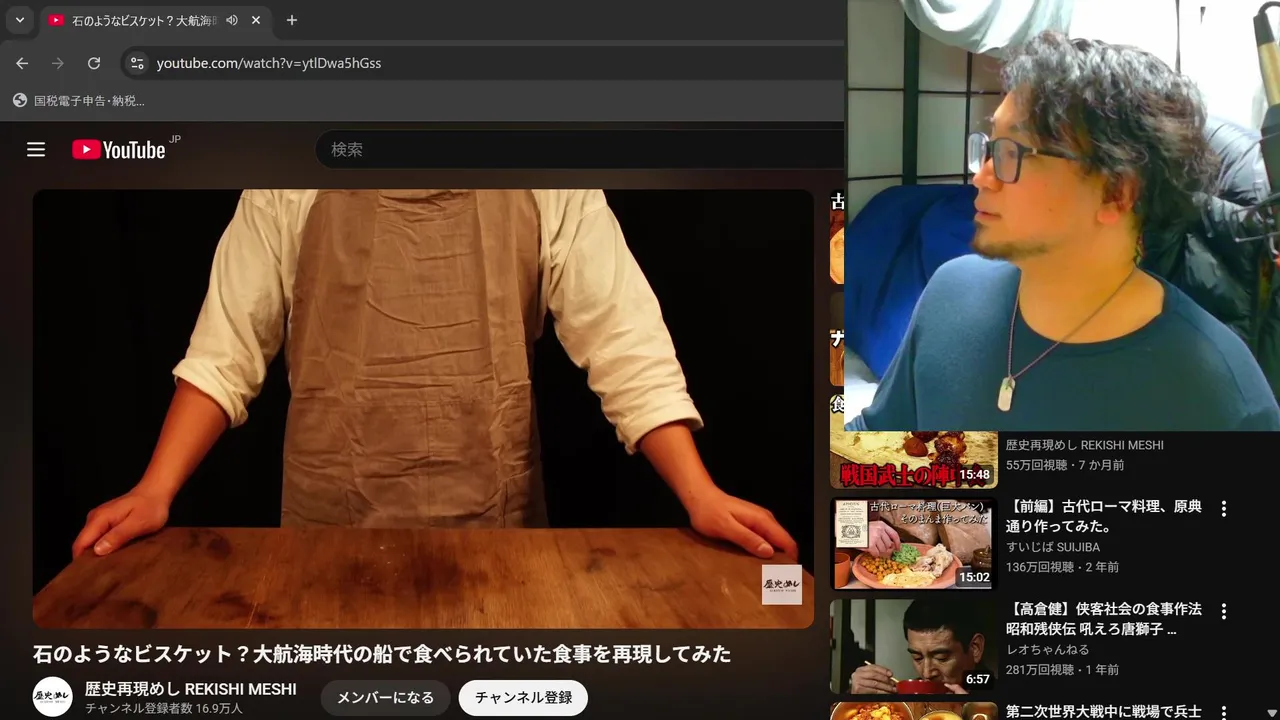Open the 第二次世界大戦中に戦場で兵士 video title

(1104, 712)
